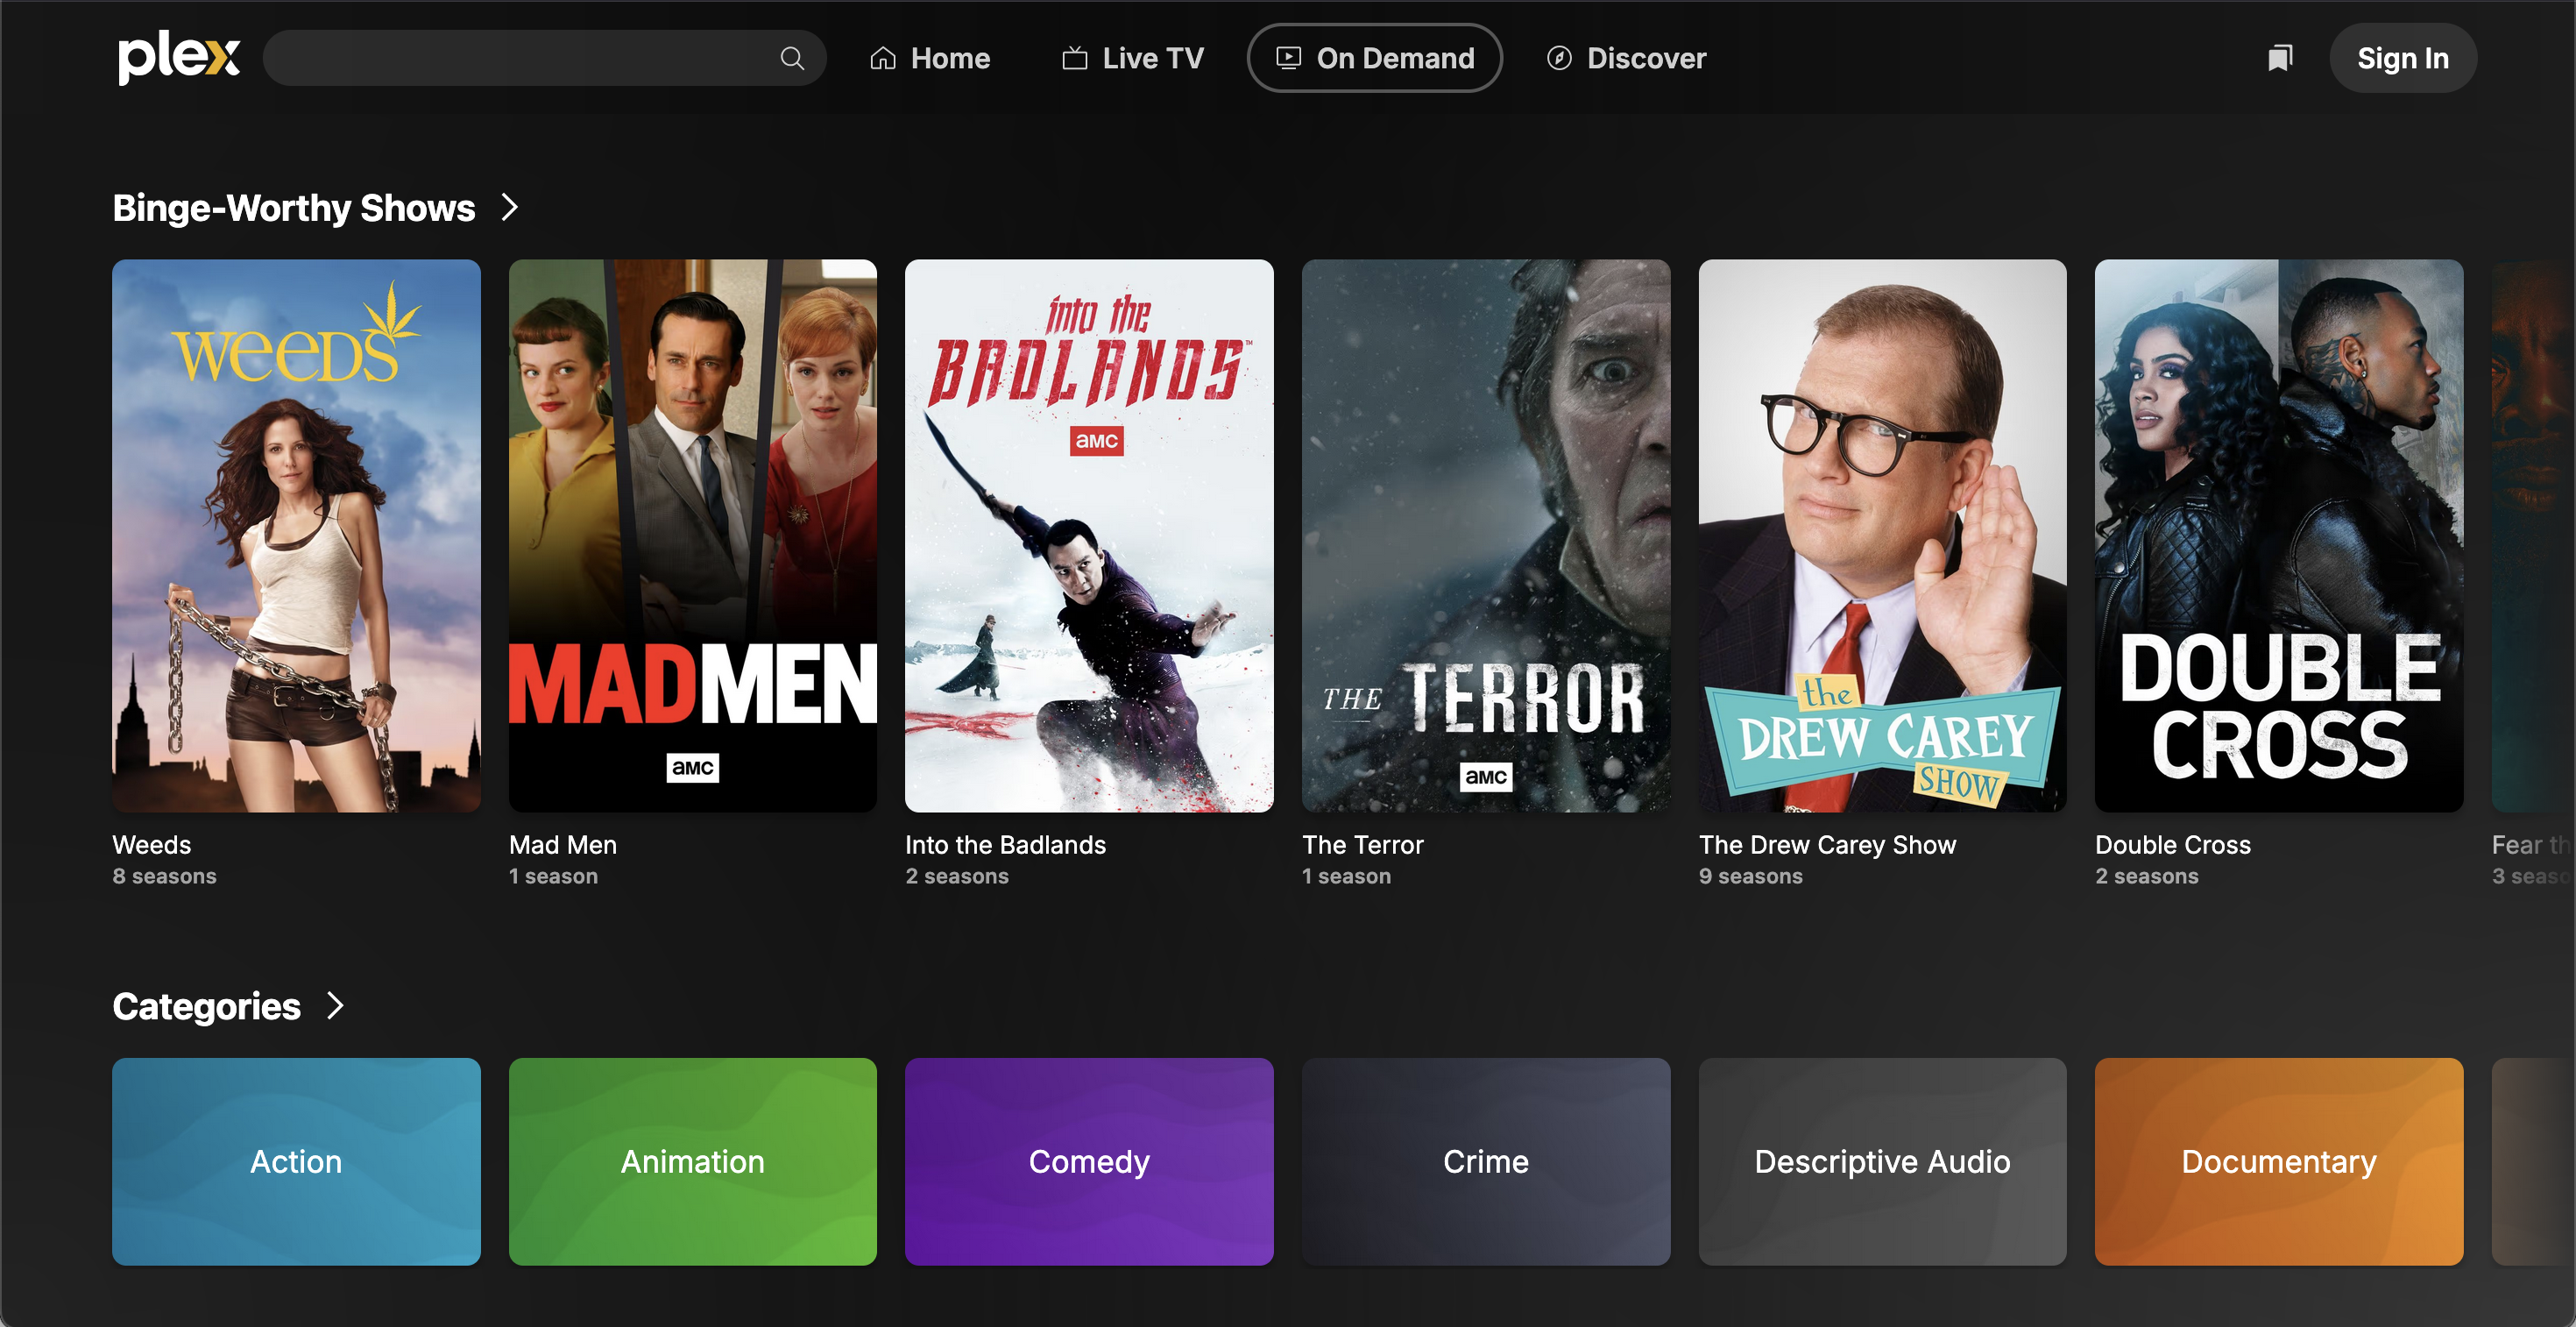Open the Weeds poster
The width and height of the screenshot is (2576, 1327).
[296, 536]
